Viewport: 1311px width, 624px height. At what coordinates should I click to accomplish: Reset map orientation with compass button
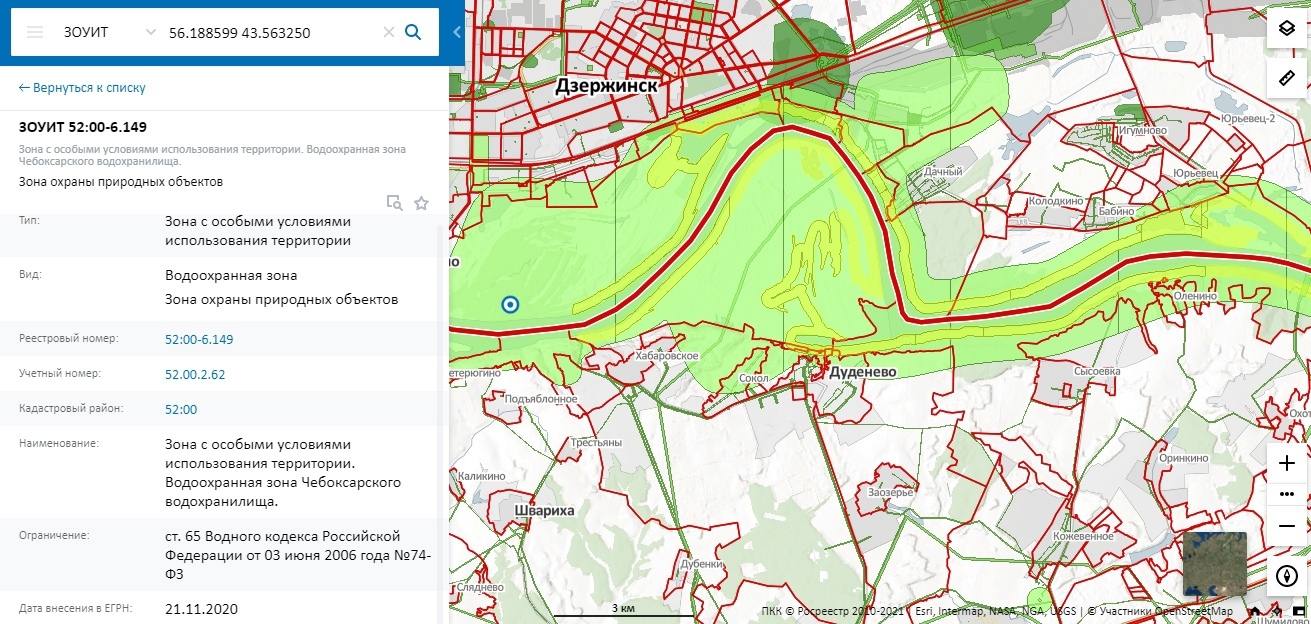pos(1286,576)
